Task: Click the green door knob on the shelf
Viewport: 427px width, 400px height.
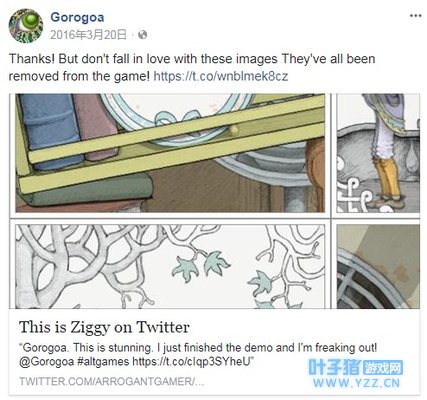Action: click(x=234, y=130)
